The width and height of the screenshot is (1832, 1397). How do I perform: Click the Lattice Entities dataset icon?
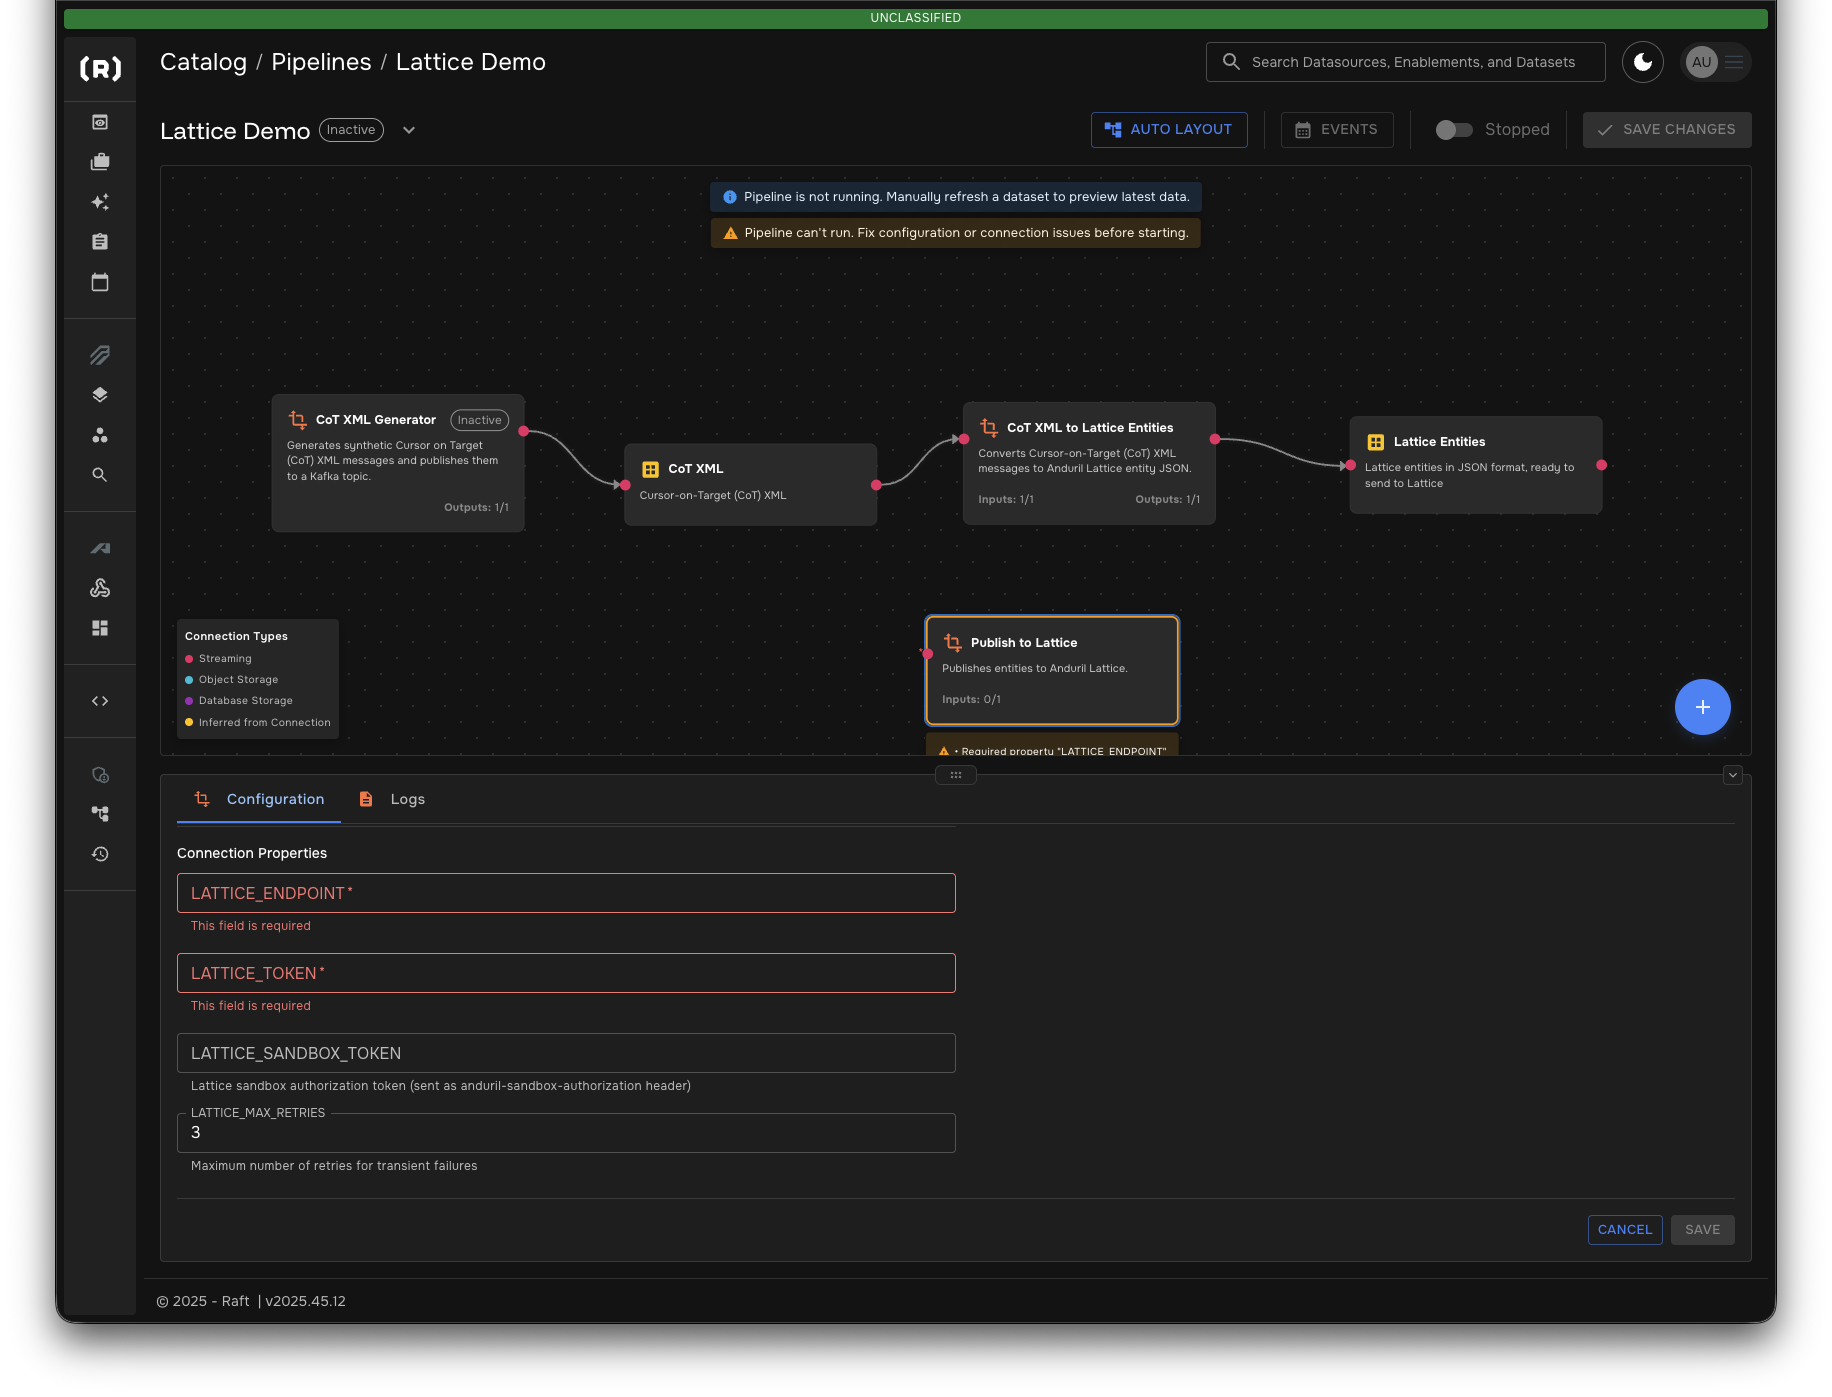[1376, 442]
